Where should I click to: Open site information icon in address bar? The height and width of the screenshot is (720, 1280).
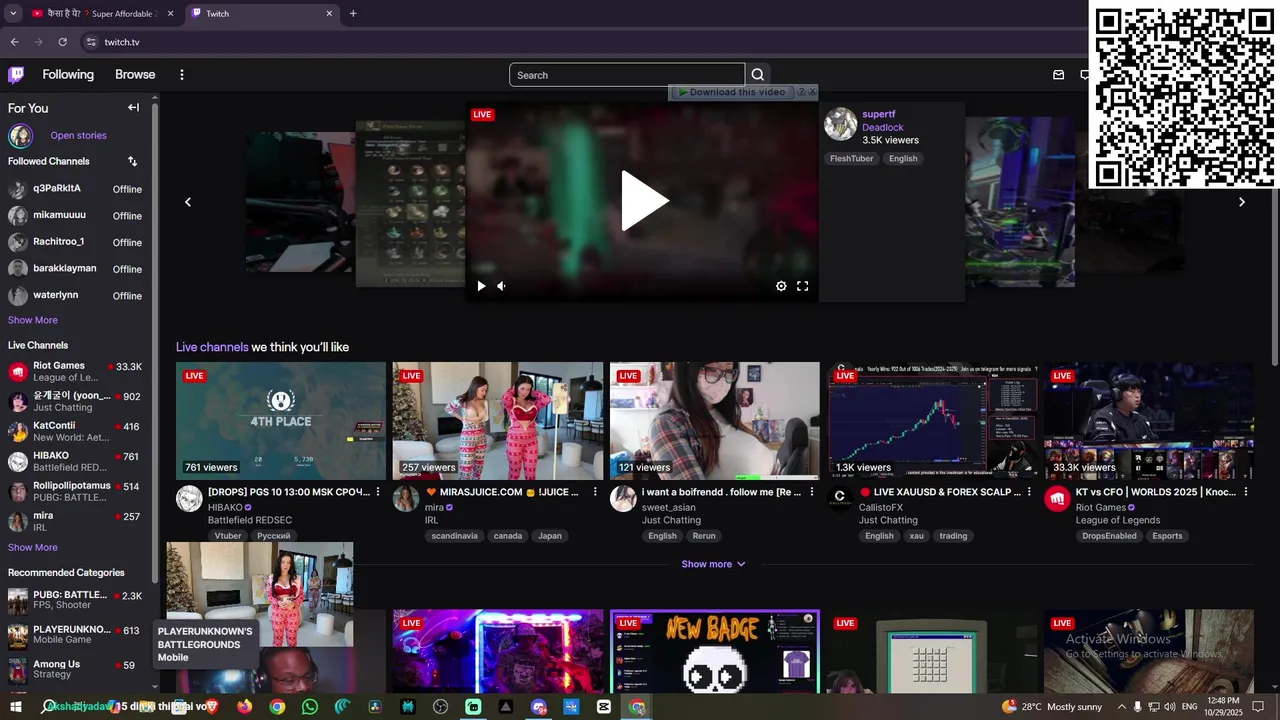coord(91,42)
